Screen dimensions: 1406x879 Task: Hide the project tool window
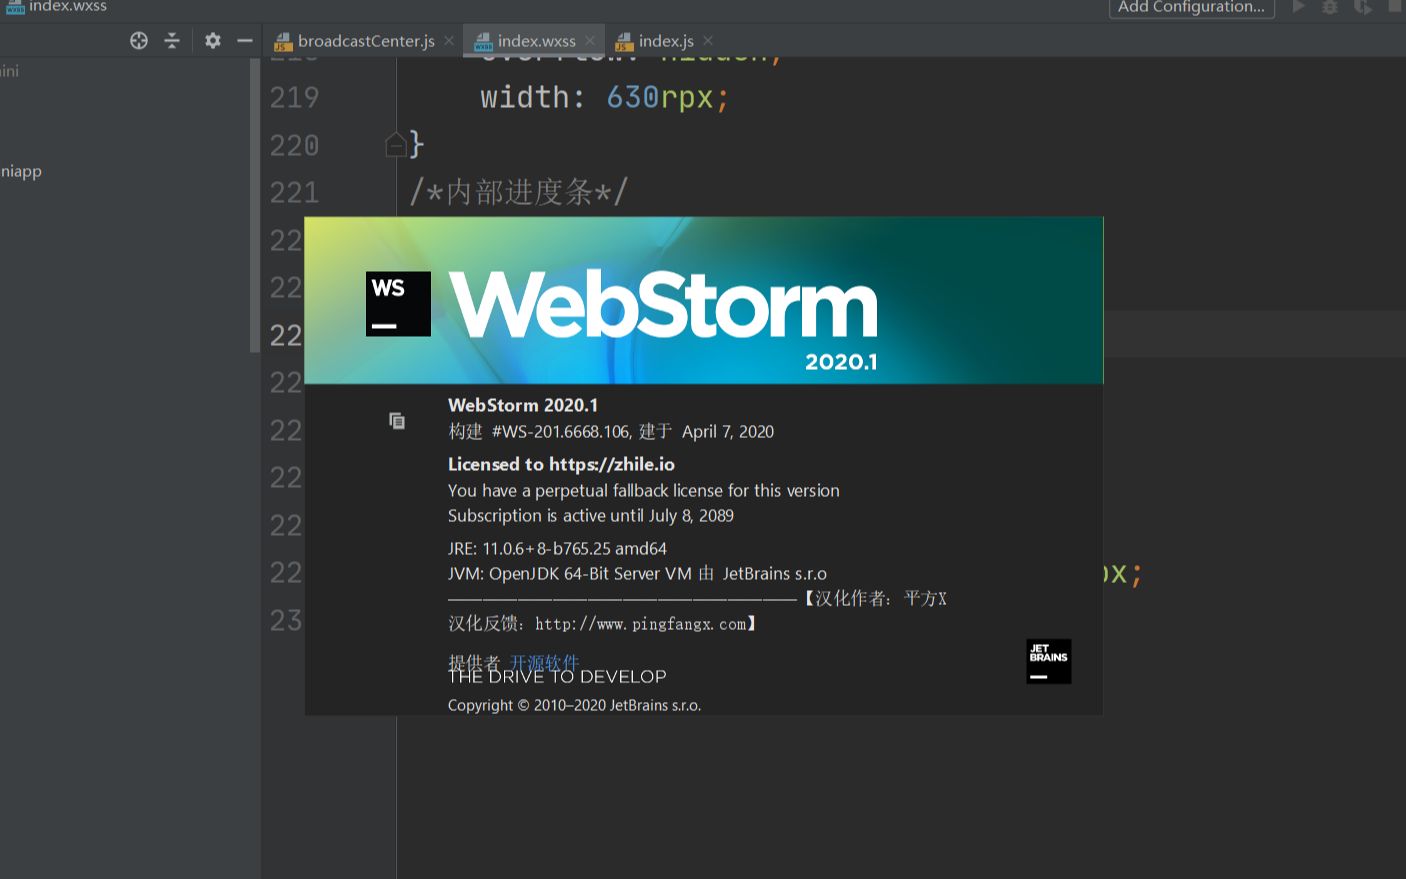pos(245,40)
